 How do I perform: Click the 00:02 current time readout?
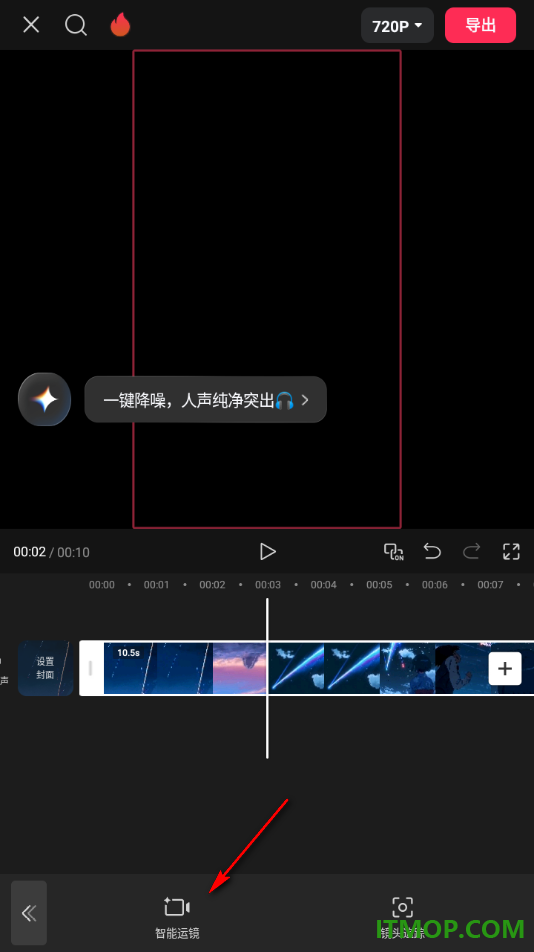pos(30,552)
